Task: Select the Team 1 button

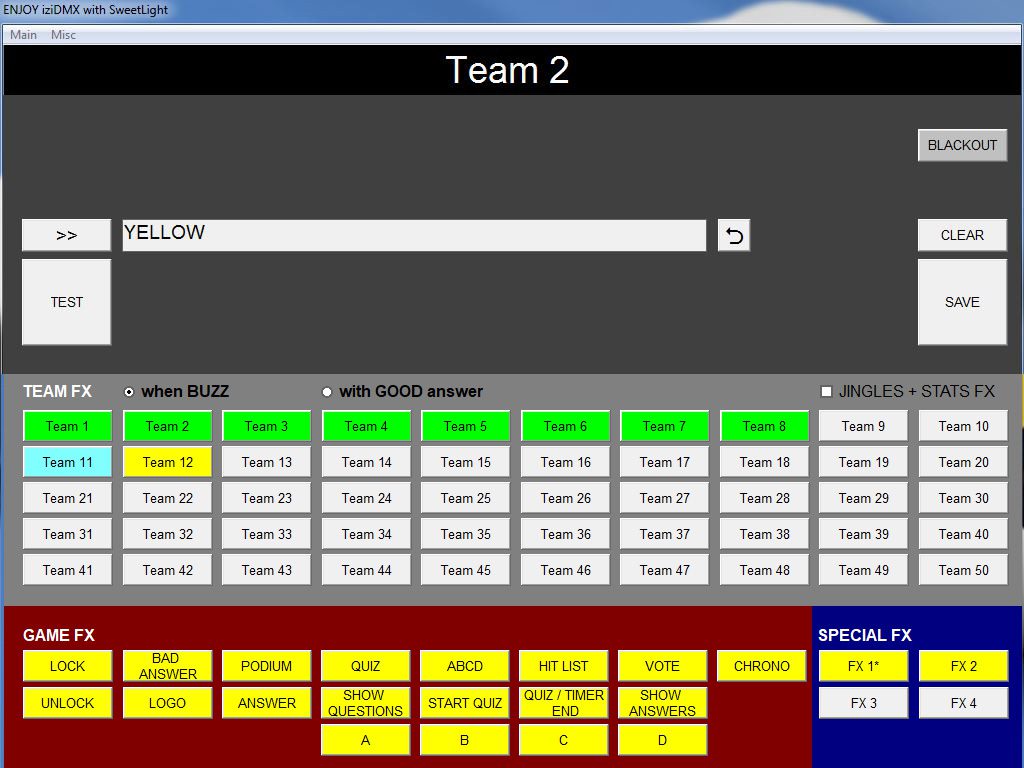Action: pyautogui.click(x=67, y=426)
